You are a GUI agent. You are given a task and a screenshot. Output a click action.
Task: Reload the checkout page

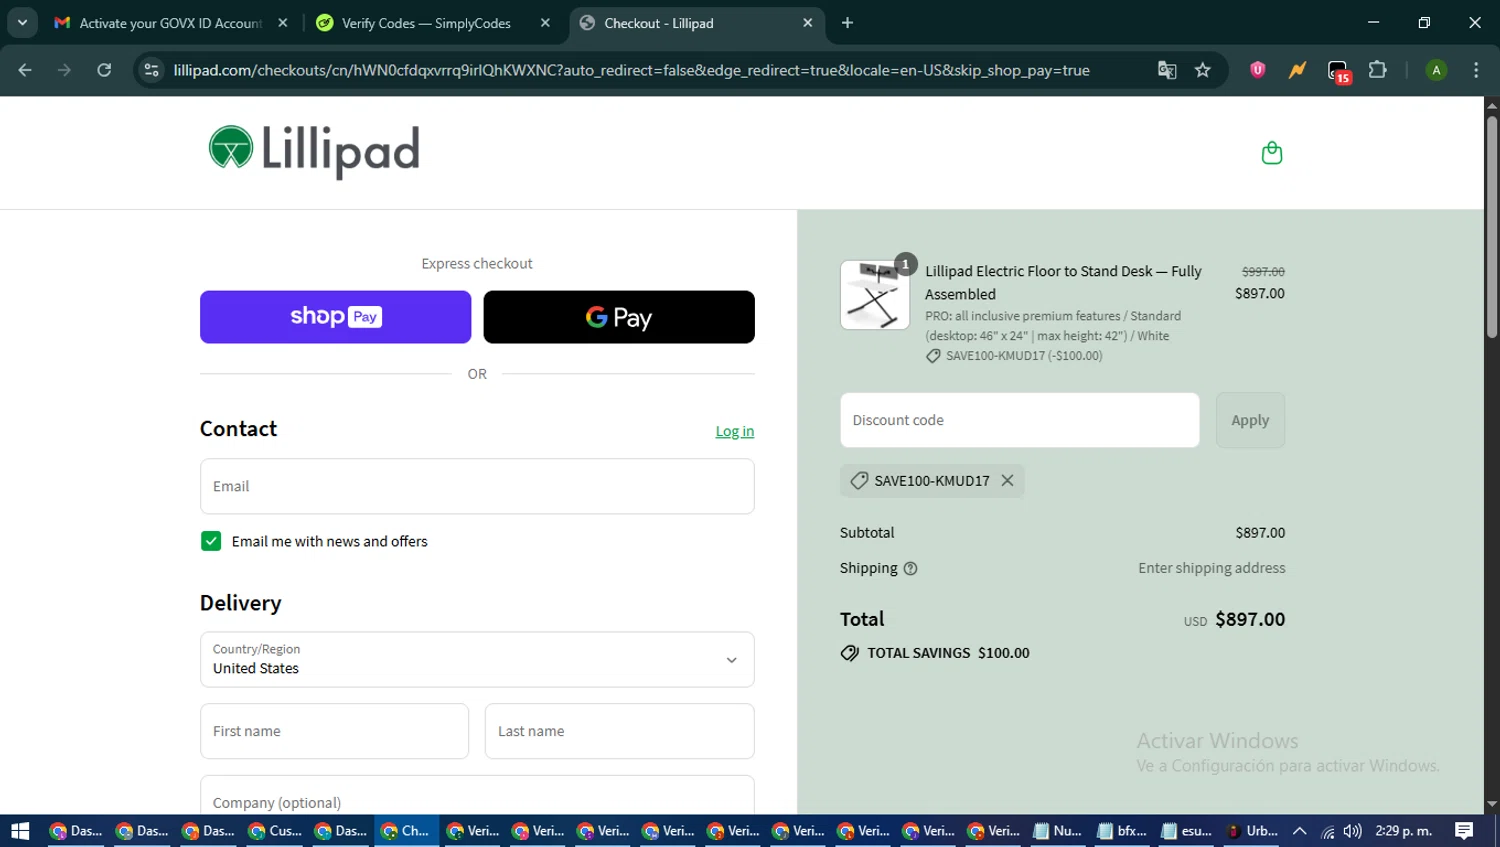pos(104,70)
